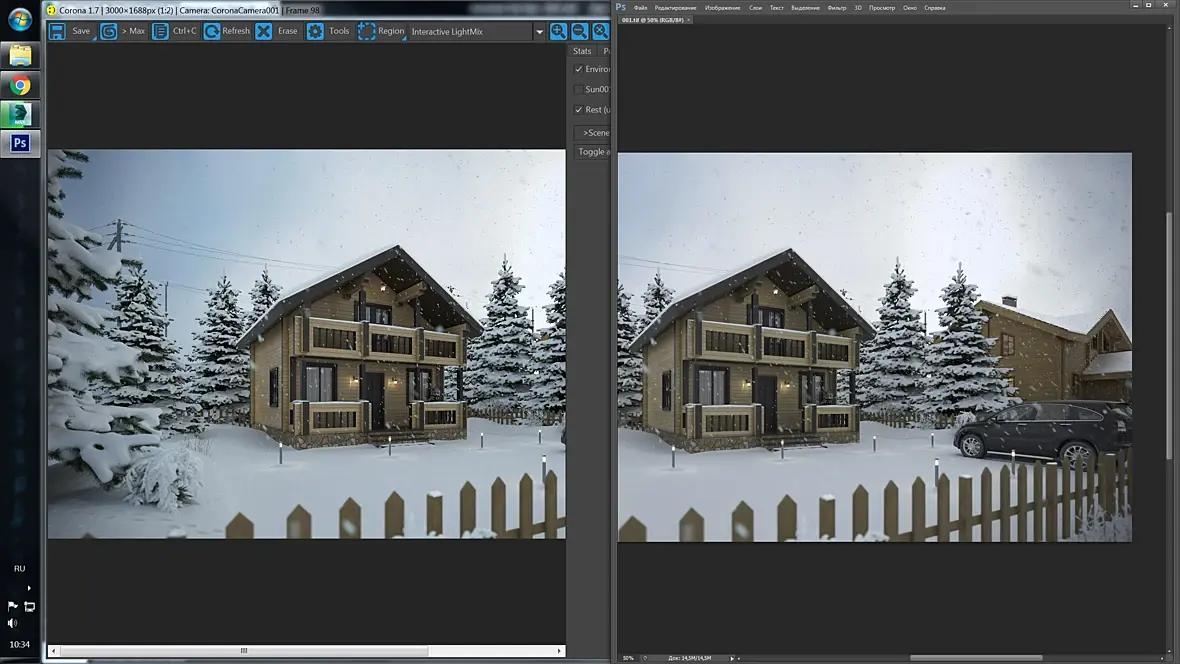Click the Region label in Corona toolbar

click(x=391, y=31)
